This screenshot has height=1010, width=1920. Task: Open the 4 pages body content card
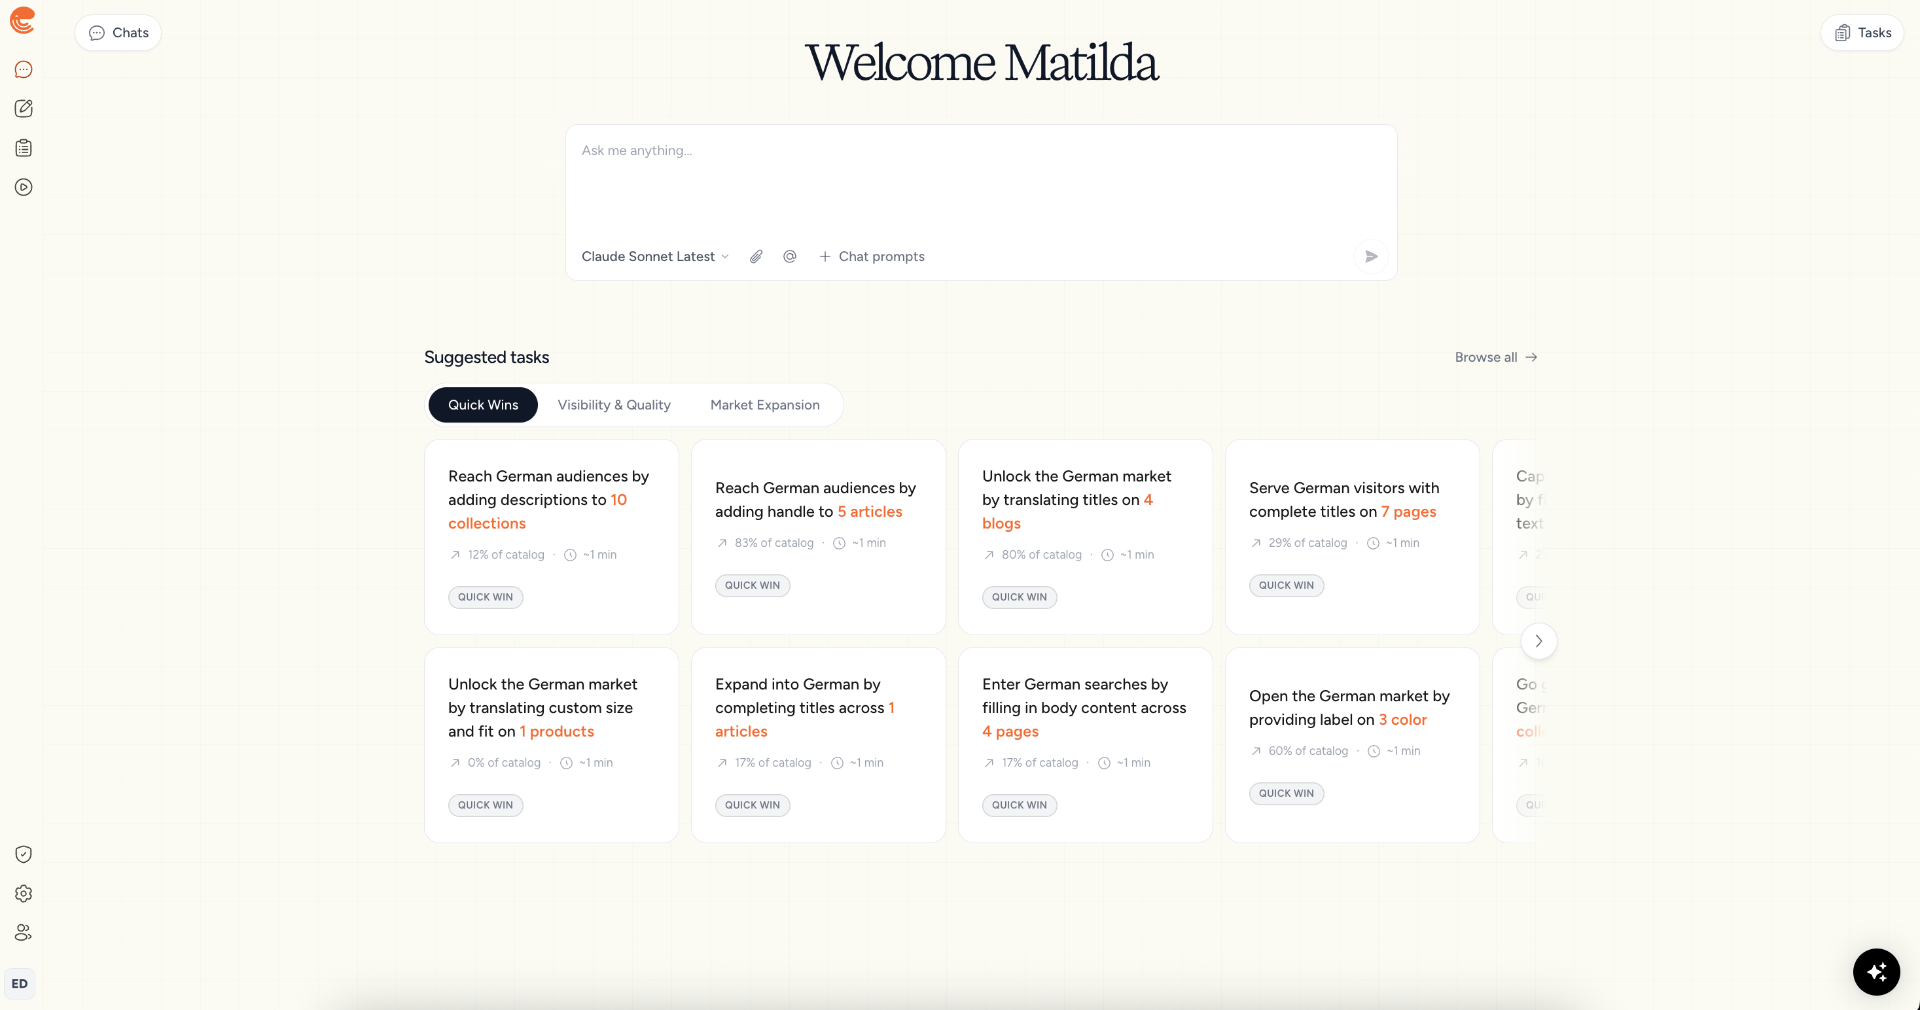point(1085,745)
